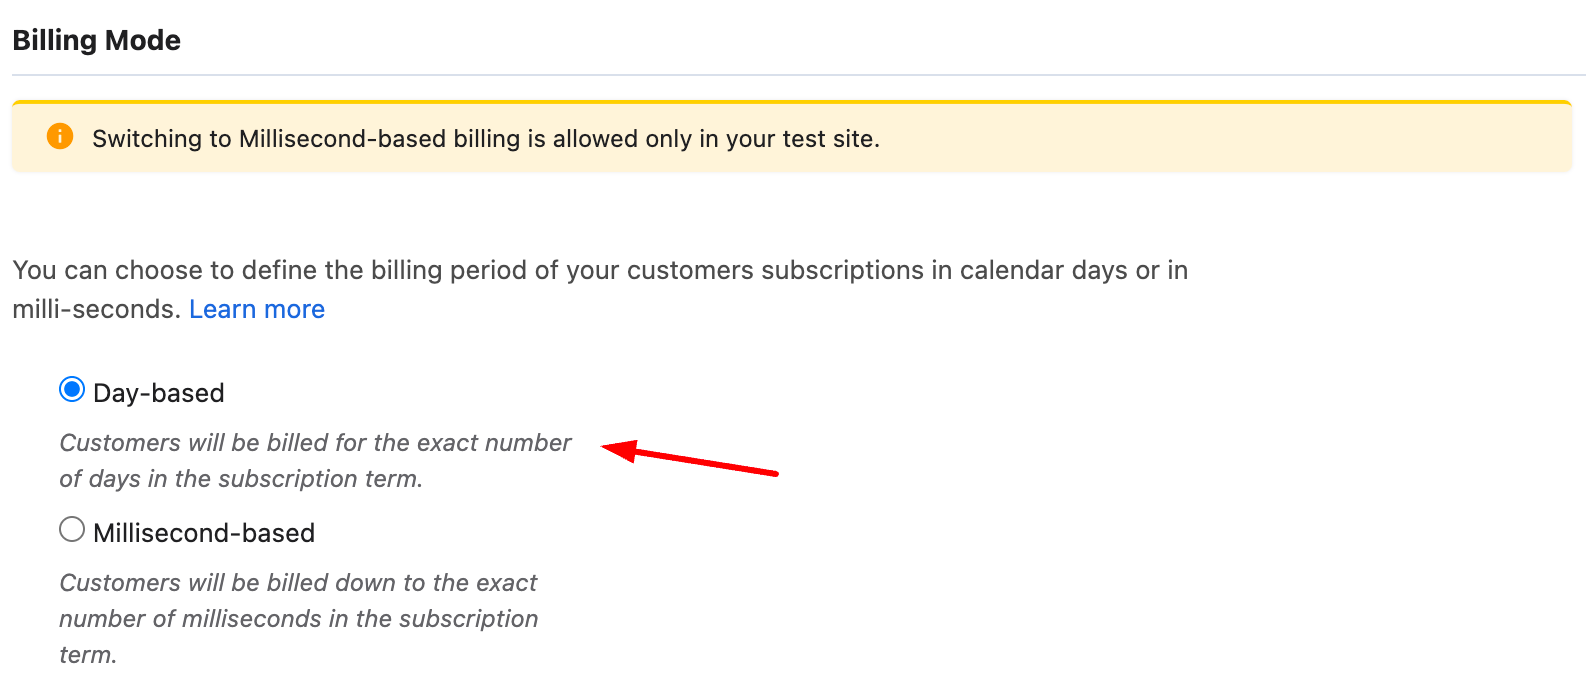Screen dimensions: 1586x678
Task: Click the orange info icon in the banner
Action: coord(60,136)
